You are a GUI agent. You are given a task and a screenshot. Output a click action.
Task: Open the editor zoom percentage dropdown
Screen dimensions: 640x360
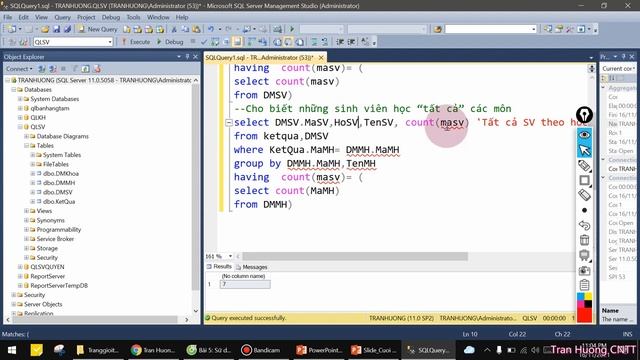coord(230,256)
